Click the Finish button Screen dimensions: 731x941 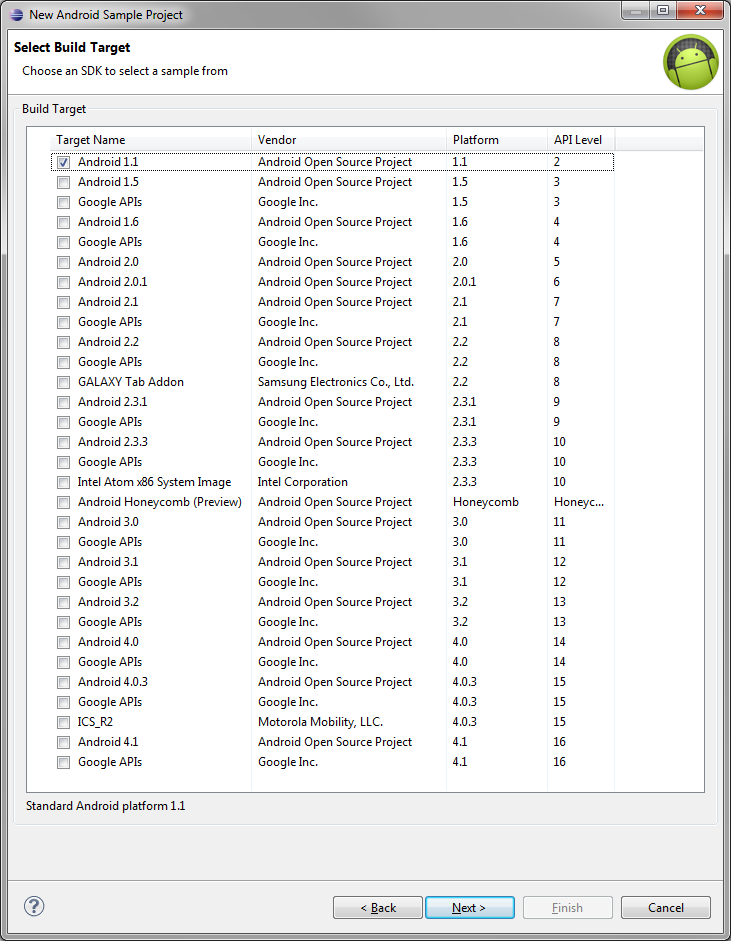[568, 907]
